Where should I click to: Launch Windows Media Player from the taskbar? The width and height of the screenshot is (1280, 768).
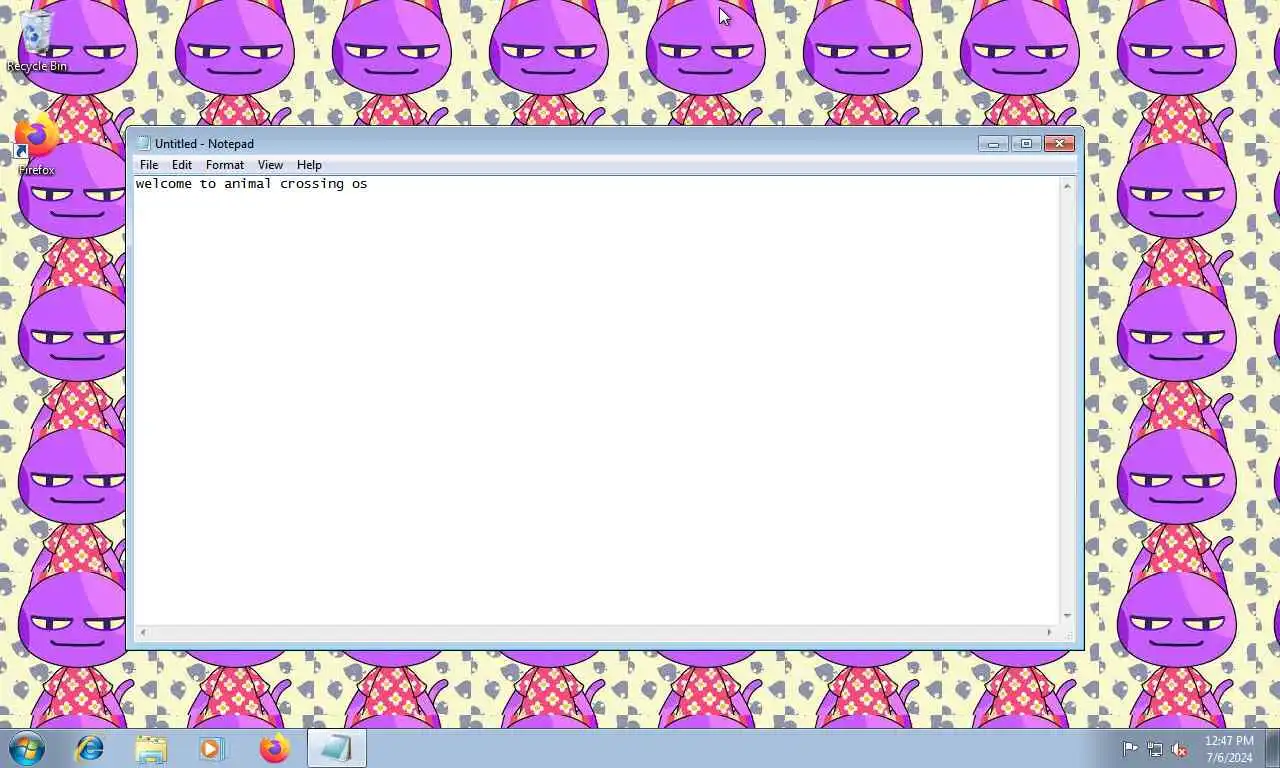212,748
